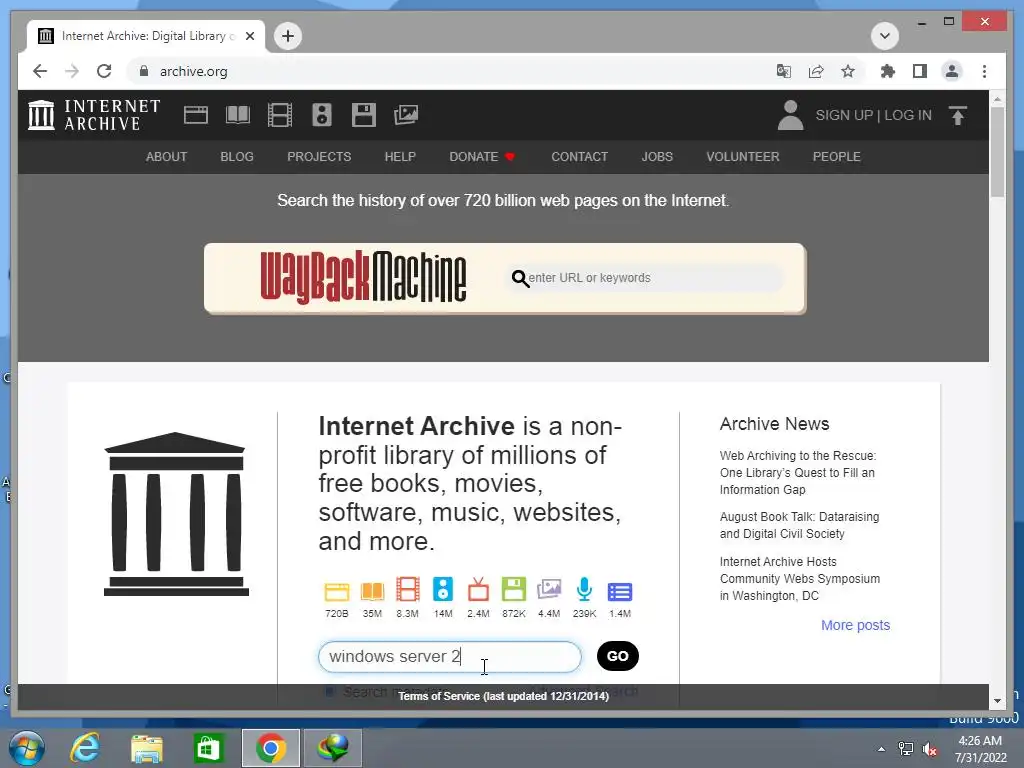The height and width of the screenshot is (768, 1024).
Task: Expand the tab search chevron
Action: 885,36
